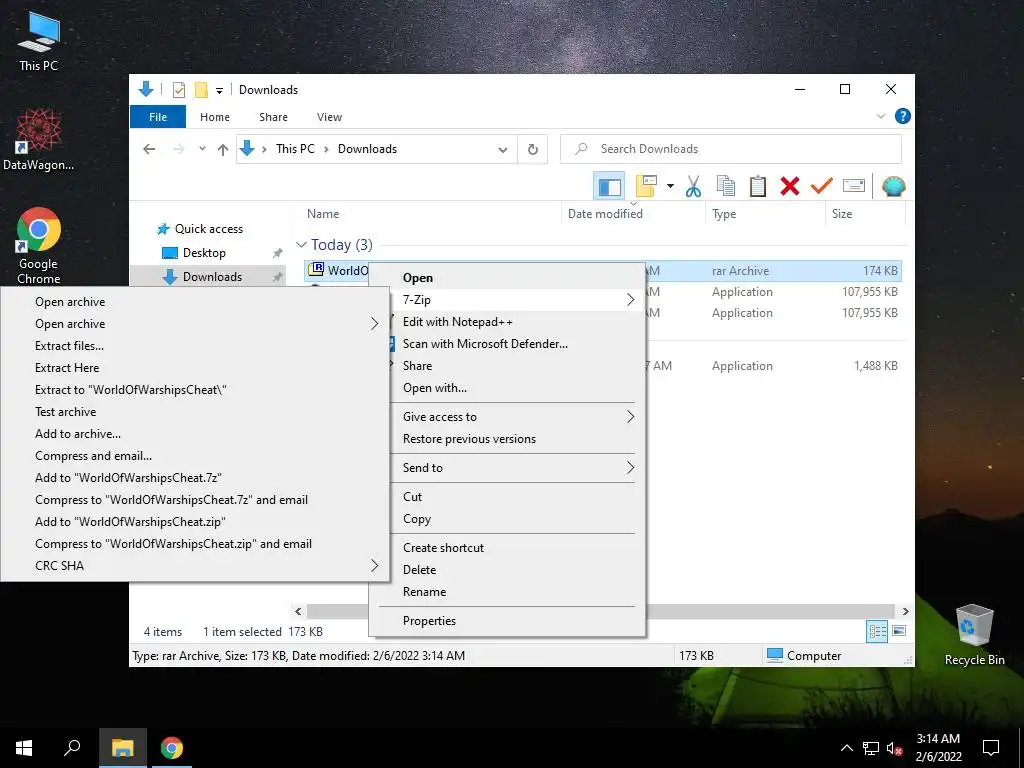Switch to the large thumbnails view icon
The height and width of the screenshot is (768, 1024).
click(x=899, y=631)
